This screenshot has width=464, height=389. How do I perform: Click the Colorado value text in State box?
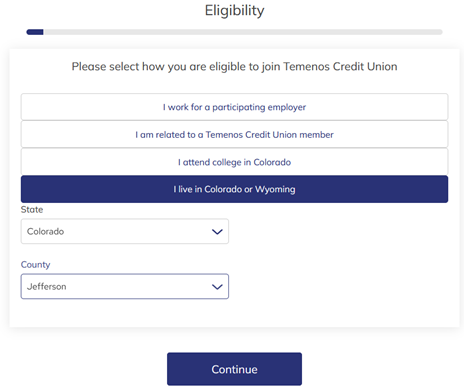click(45, 231)
